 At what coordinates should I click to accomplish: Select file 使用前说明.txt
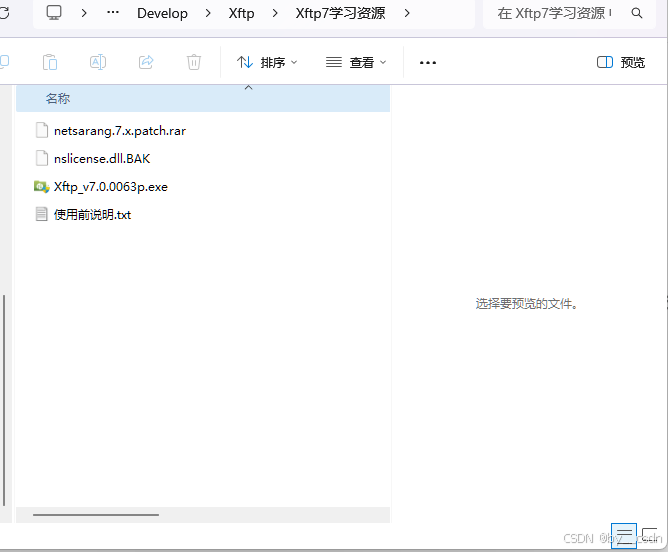(92, 214)
